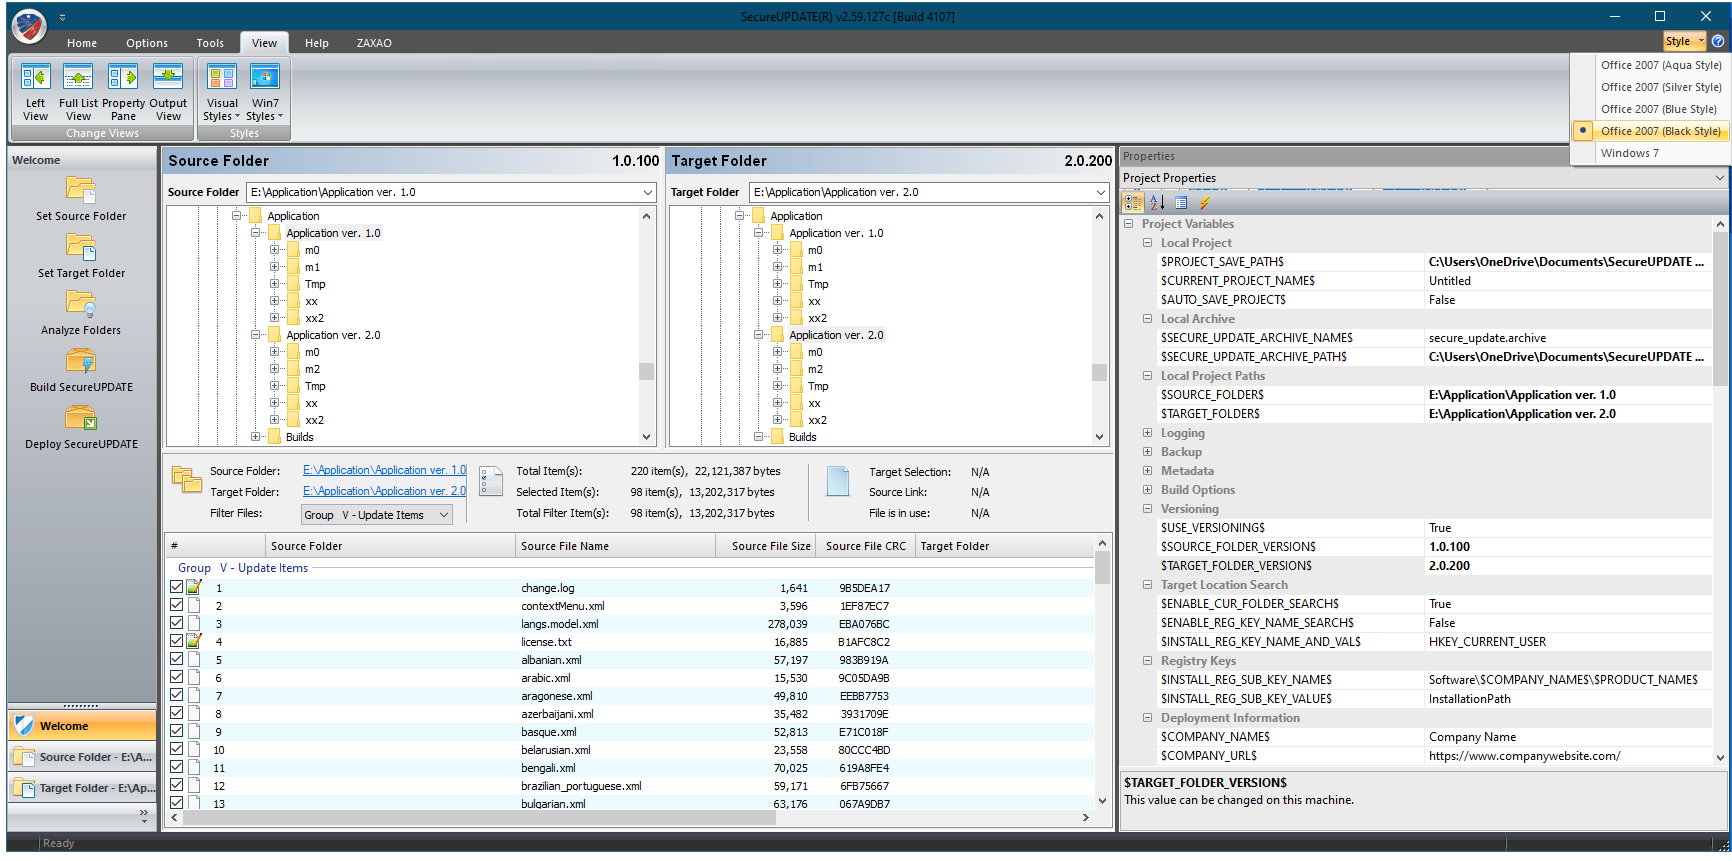
Task: Click the Build SecureUPDATE icon
Action: point(81,360)
